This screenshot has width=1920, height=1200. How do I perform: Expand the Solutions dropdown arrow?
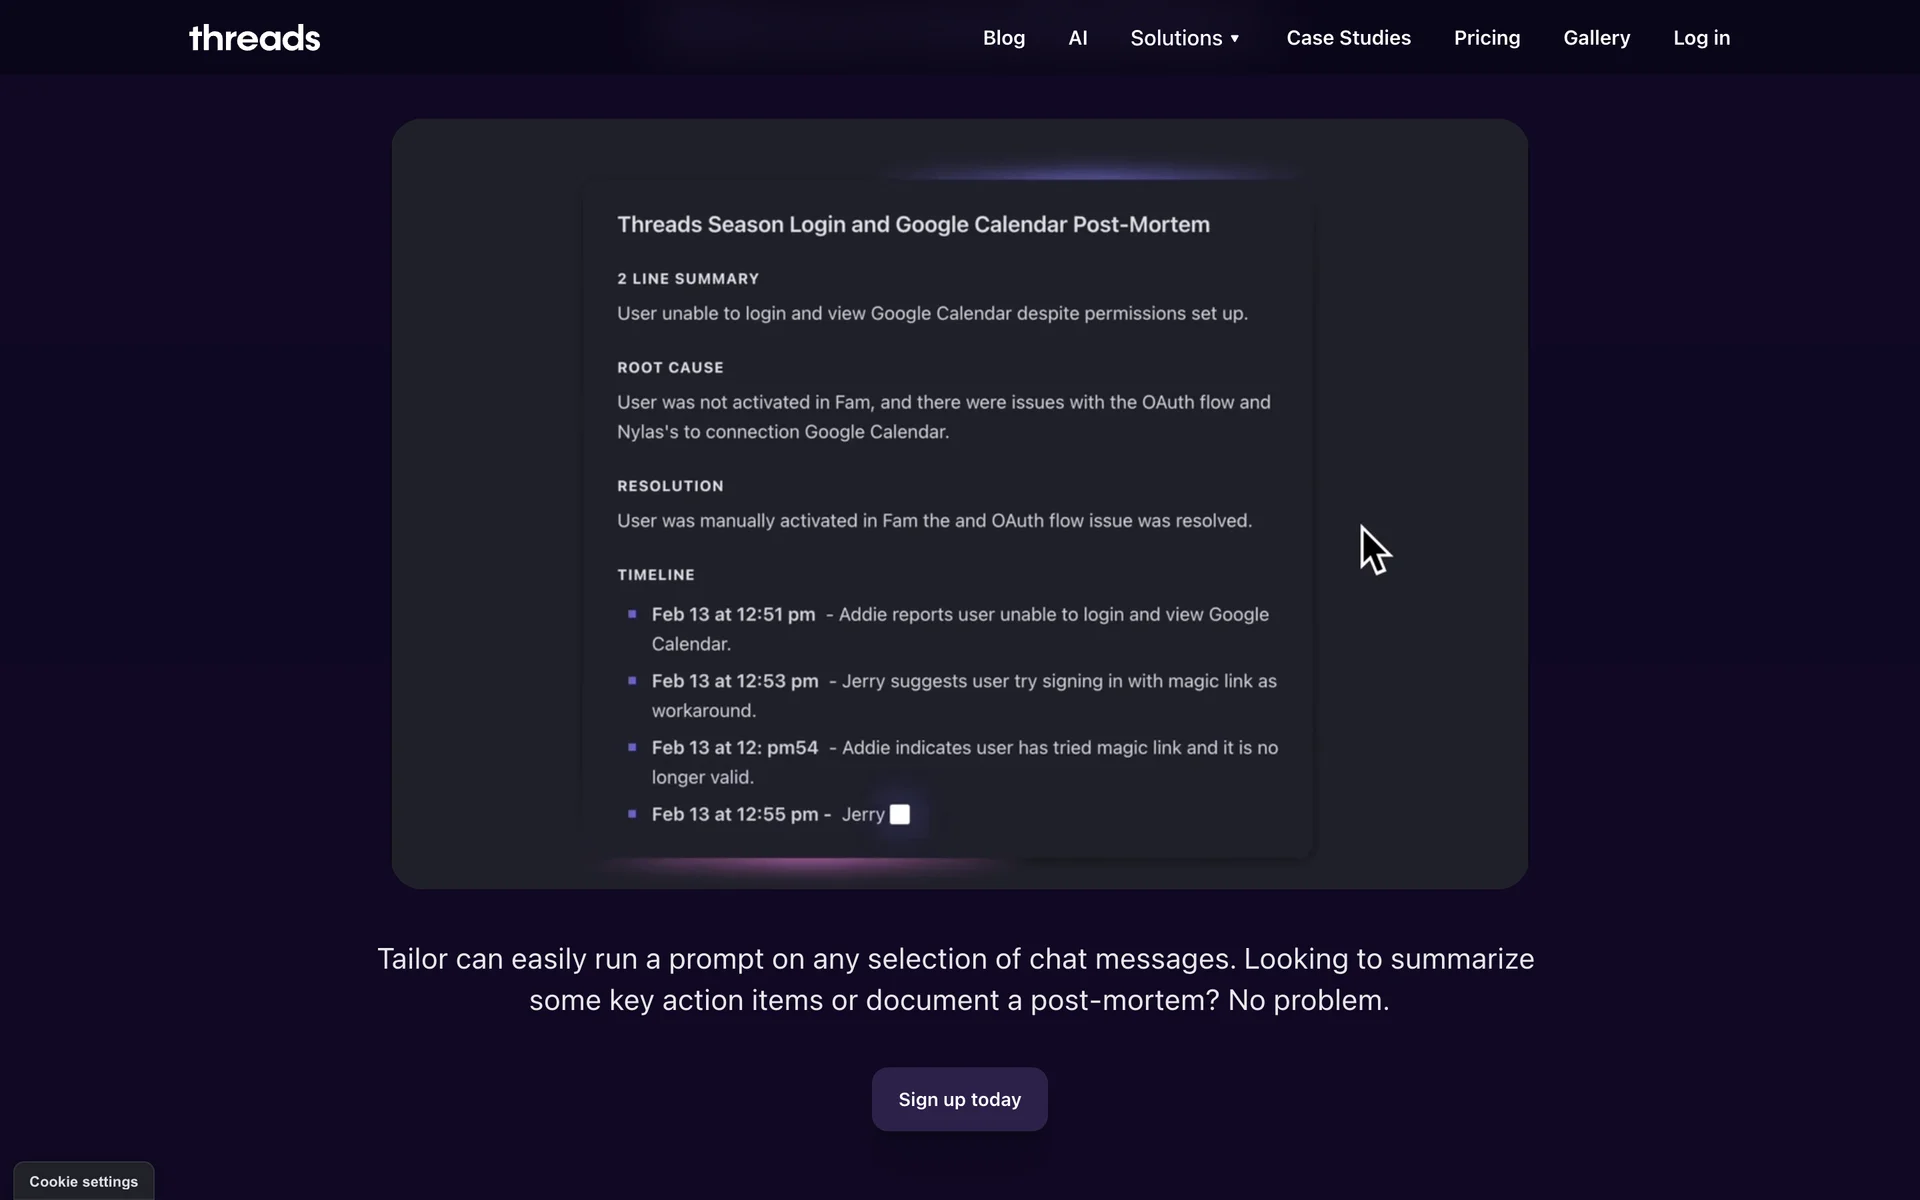coord(1235,39)
